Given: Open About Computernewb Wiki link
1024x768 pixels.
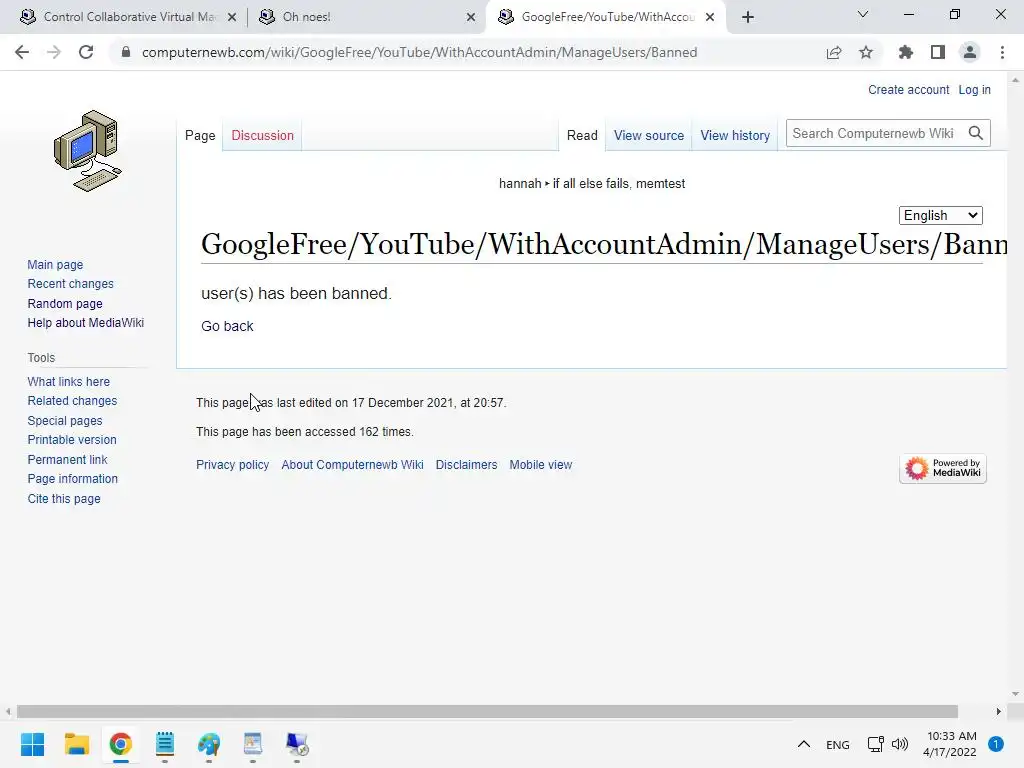Looking at the screenshot, I should tap(352, 464).
